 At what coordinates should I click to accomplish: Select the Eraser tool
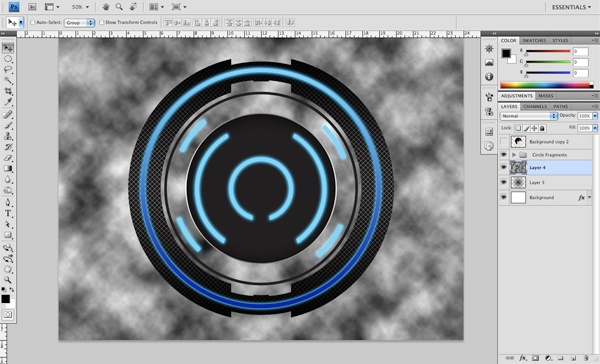tap(8, 158)
